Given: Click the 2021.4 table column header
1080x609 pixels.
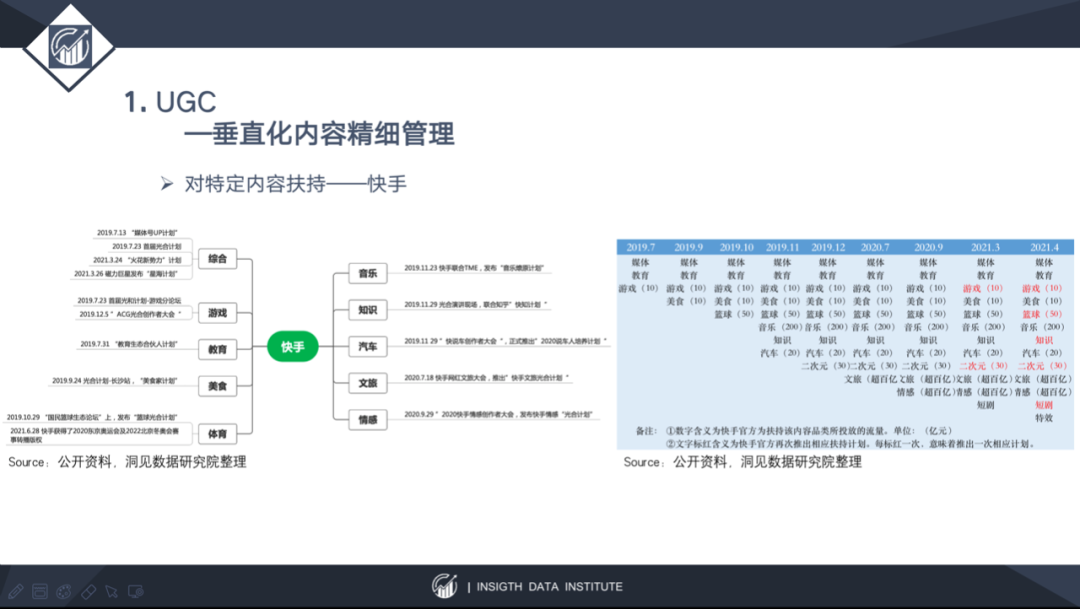Looking at the screenshot, I should pyautogui.click(x=1044, y=247).
